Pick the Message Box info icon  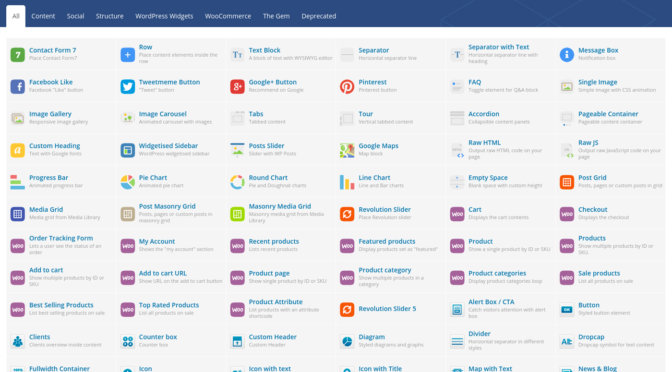point(567,55)
